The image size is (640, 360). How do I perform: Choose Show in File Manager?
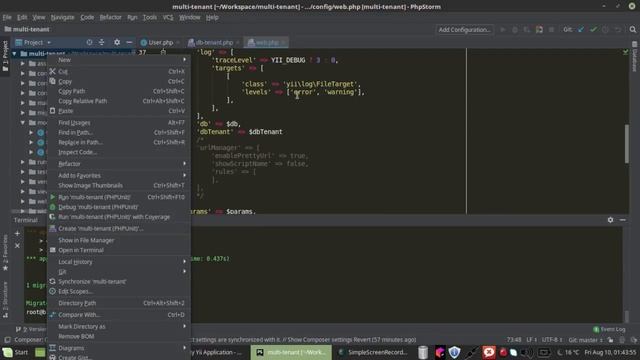pyautogui.click(x=118, y=240)
